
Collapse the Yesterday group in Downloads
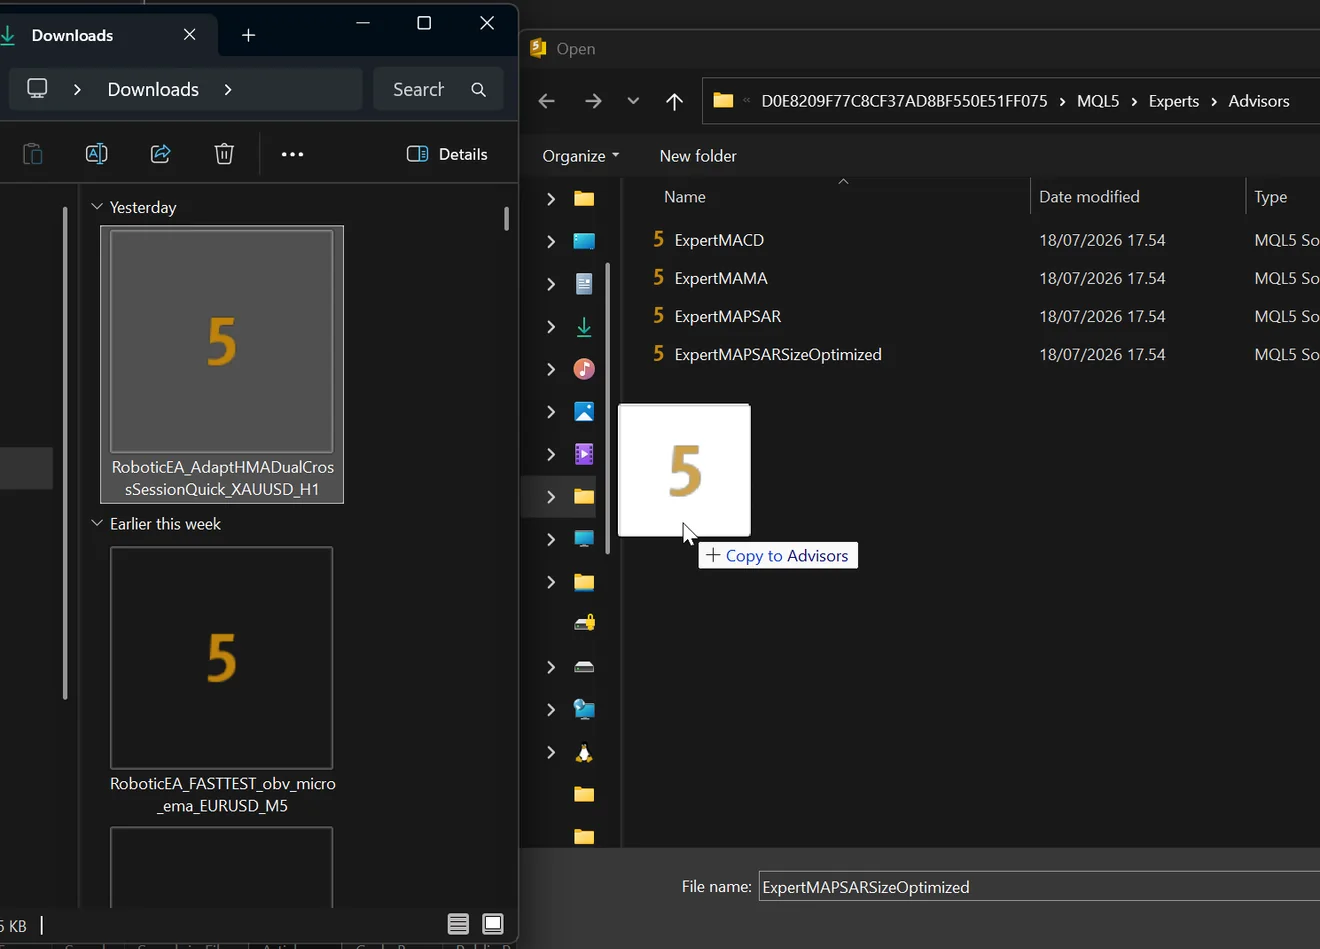coord(97,207)
